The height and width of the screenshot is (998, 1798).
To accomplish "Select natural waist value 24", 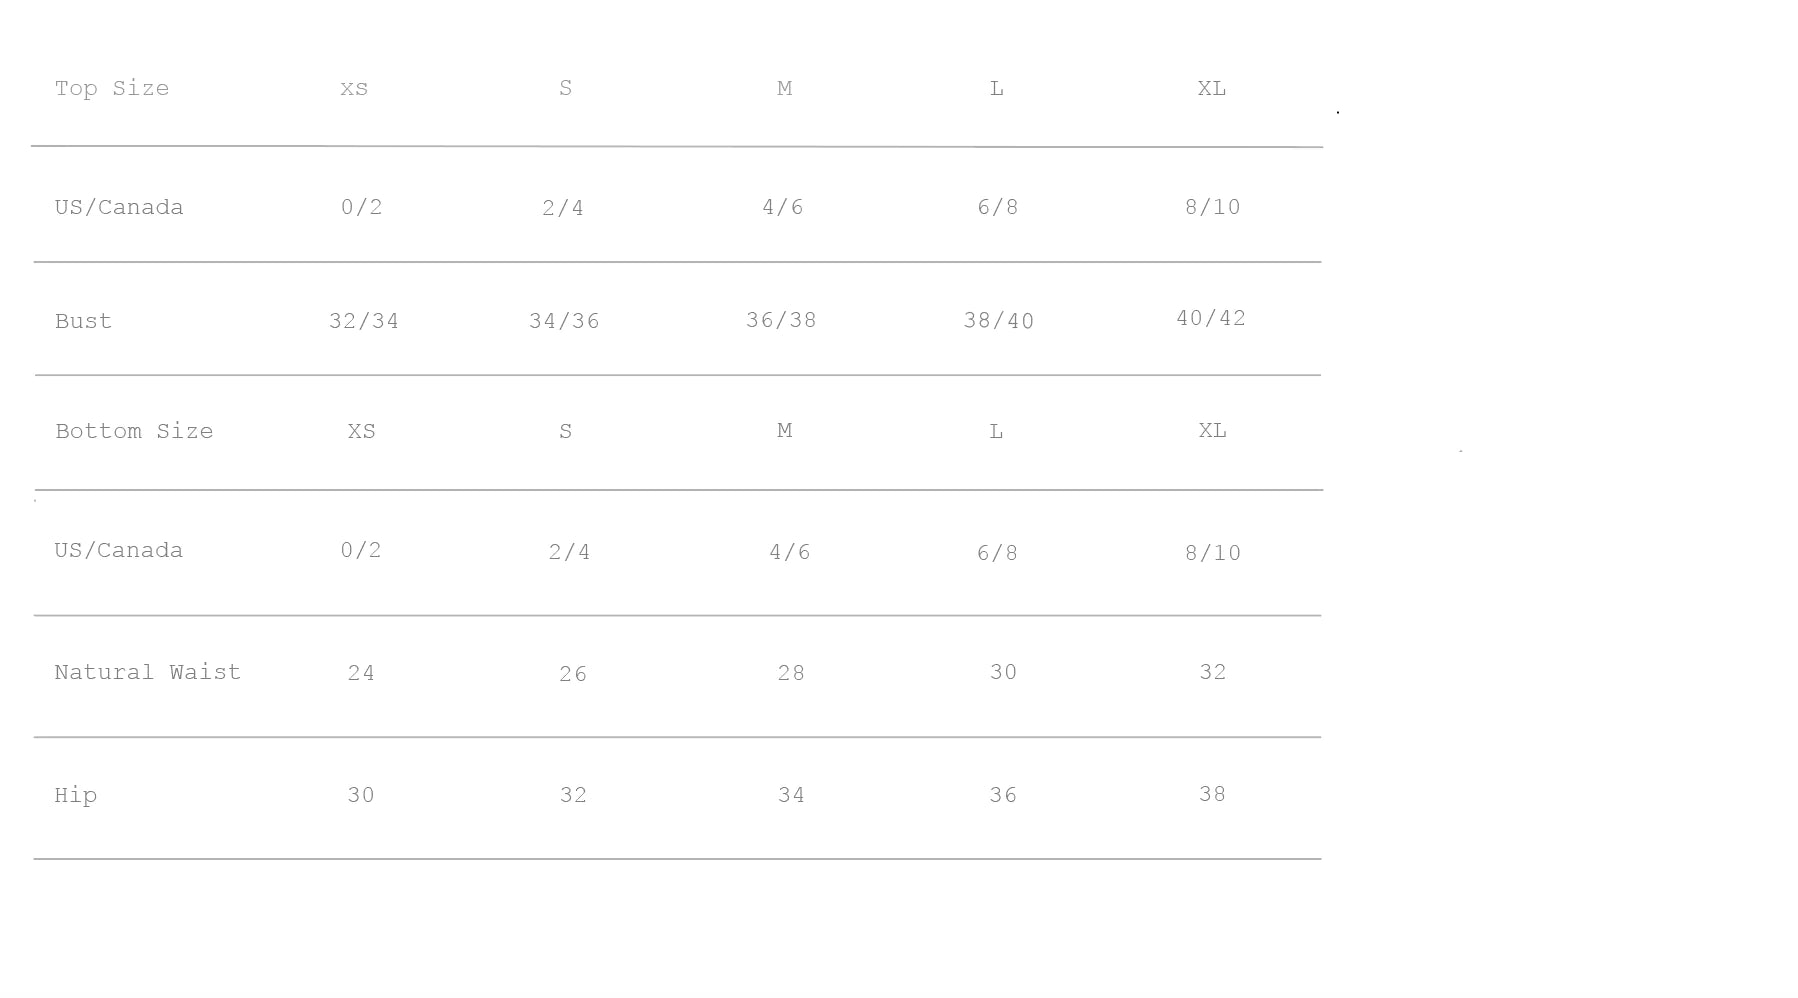I will click(361, 674).
